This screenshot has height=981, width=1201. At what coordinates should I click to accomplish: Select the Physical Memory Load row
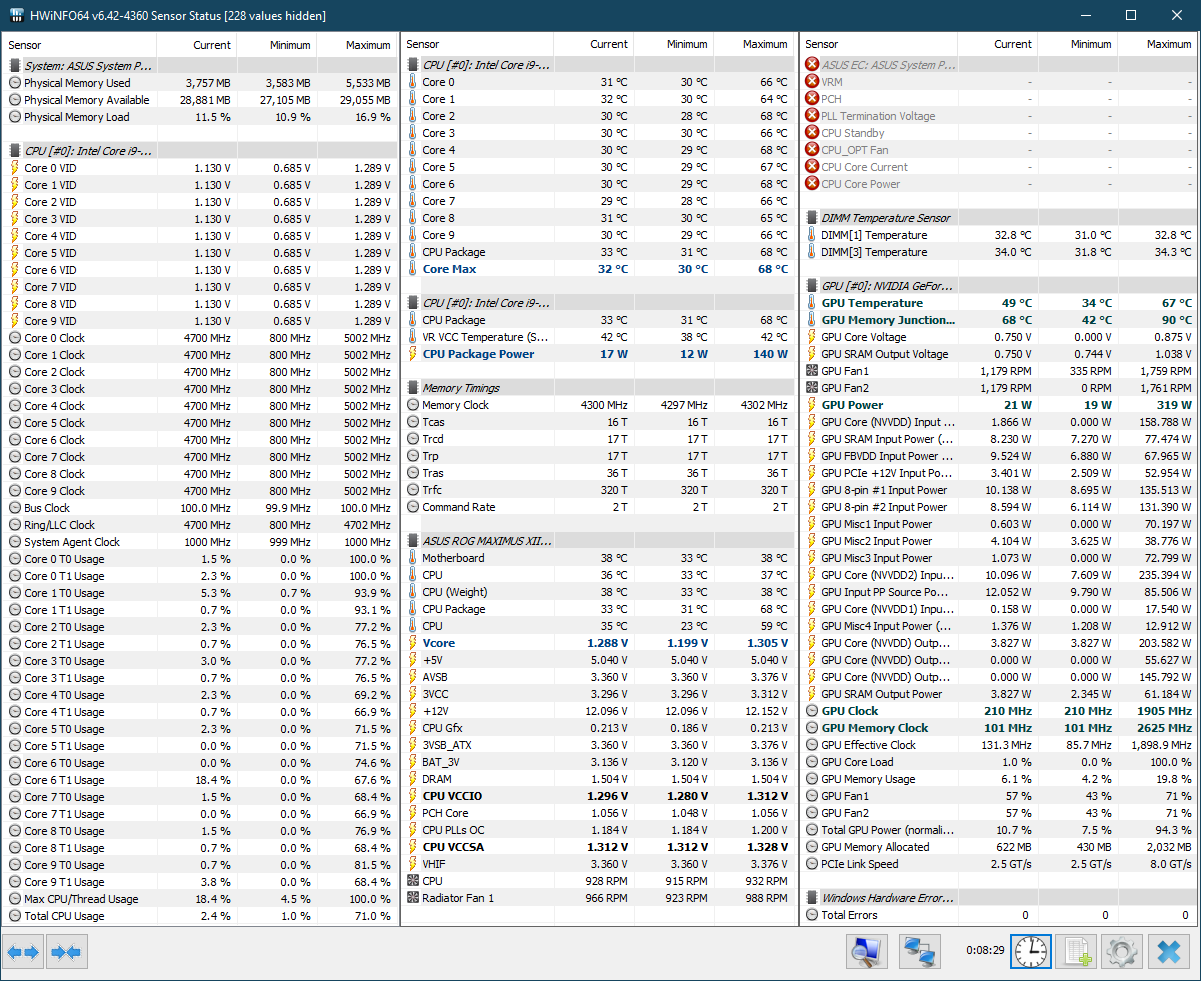pyautogui.click(x=200, y=117)
